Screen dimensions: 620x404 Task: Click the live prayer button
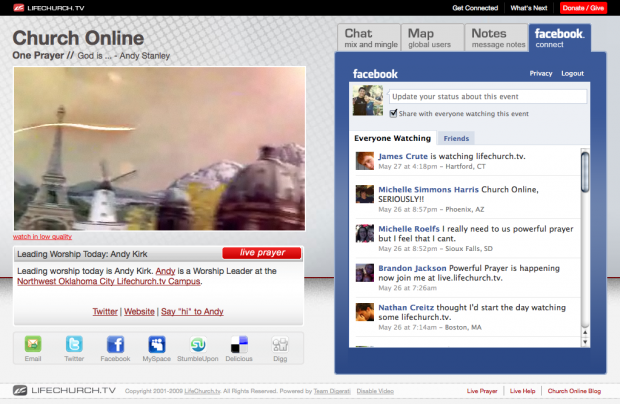tap(262, 253)
